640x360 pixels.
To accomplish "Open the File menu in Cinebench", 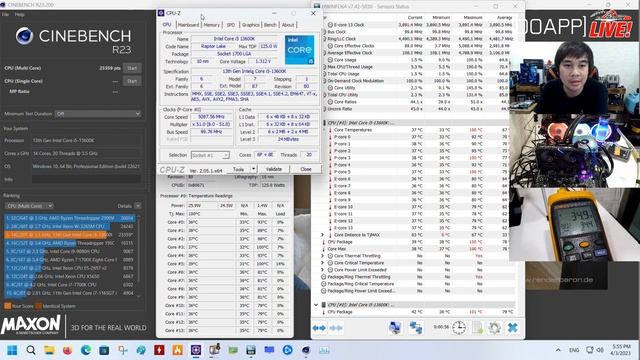I will pyautogui.click(x=5, y=14).
